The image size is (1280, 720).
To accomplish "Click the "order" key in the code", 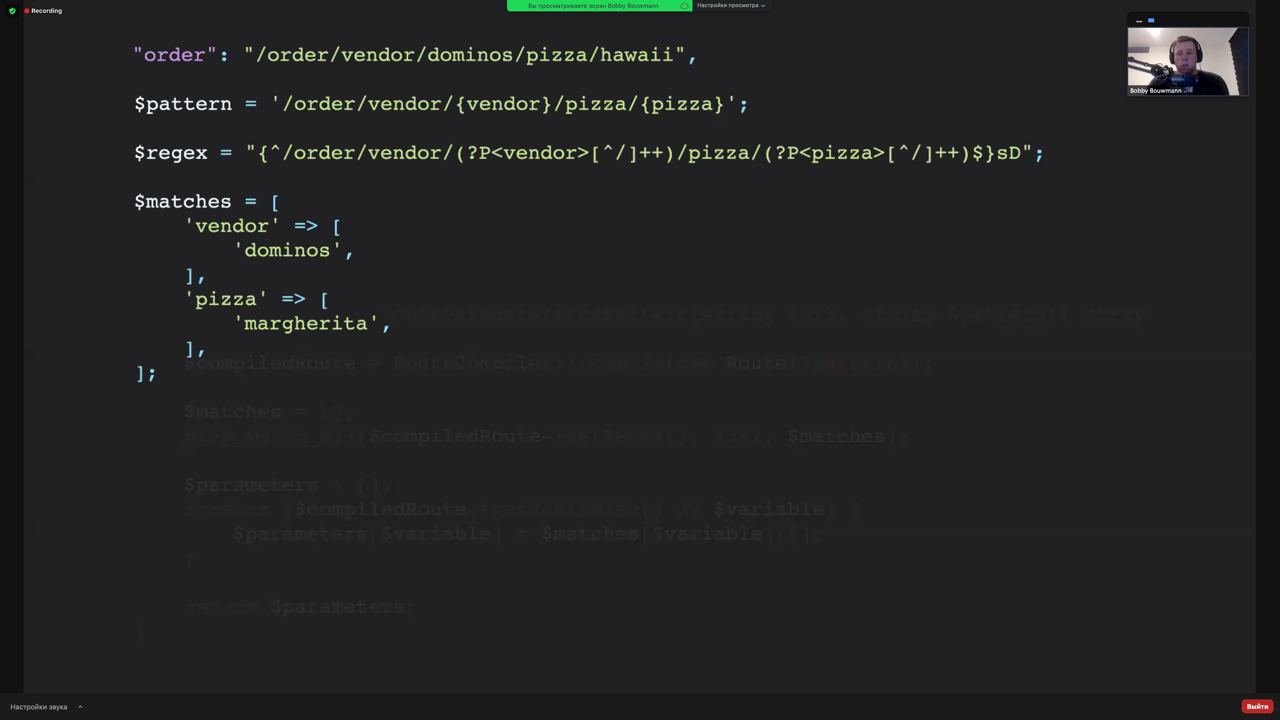I will [175, 55].
